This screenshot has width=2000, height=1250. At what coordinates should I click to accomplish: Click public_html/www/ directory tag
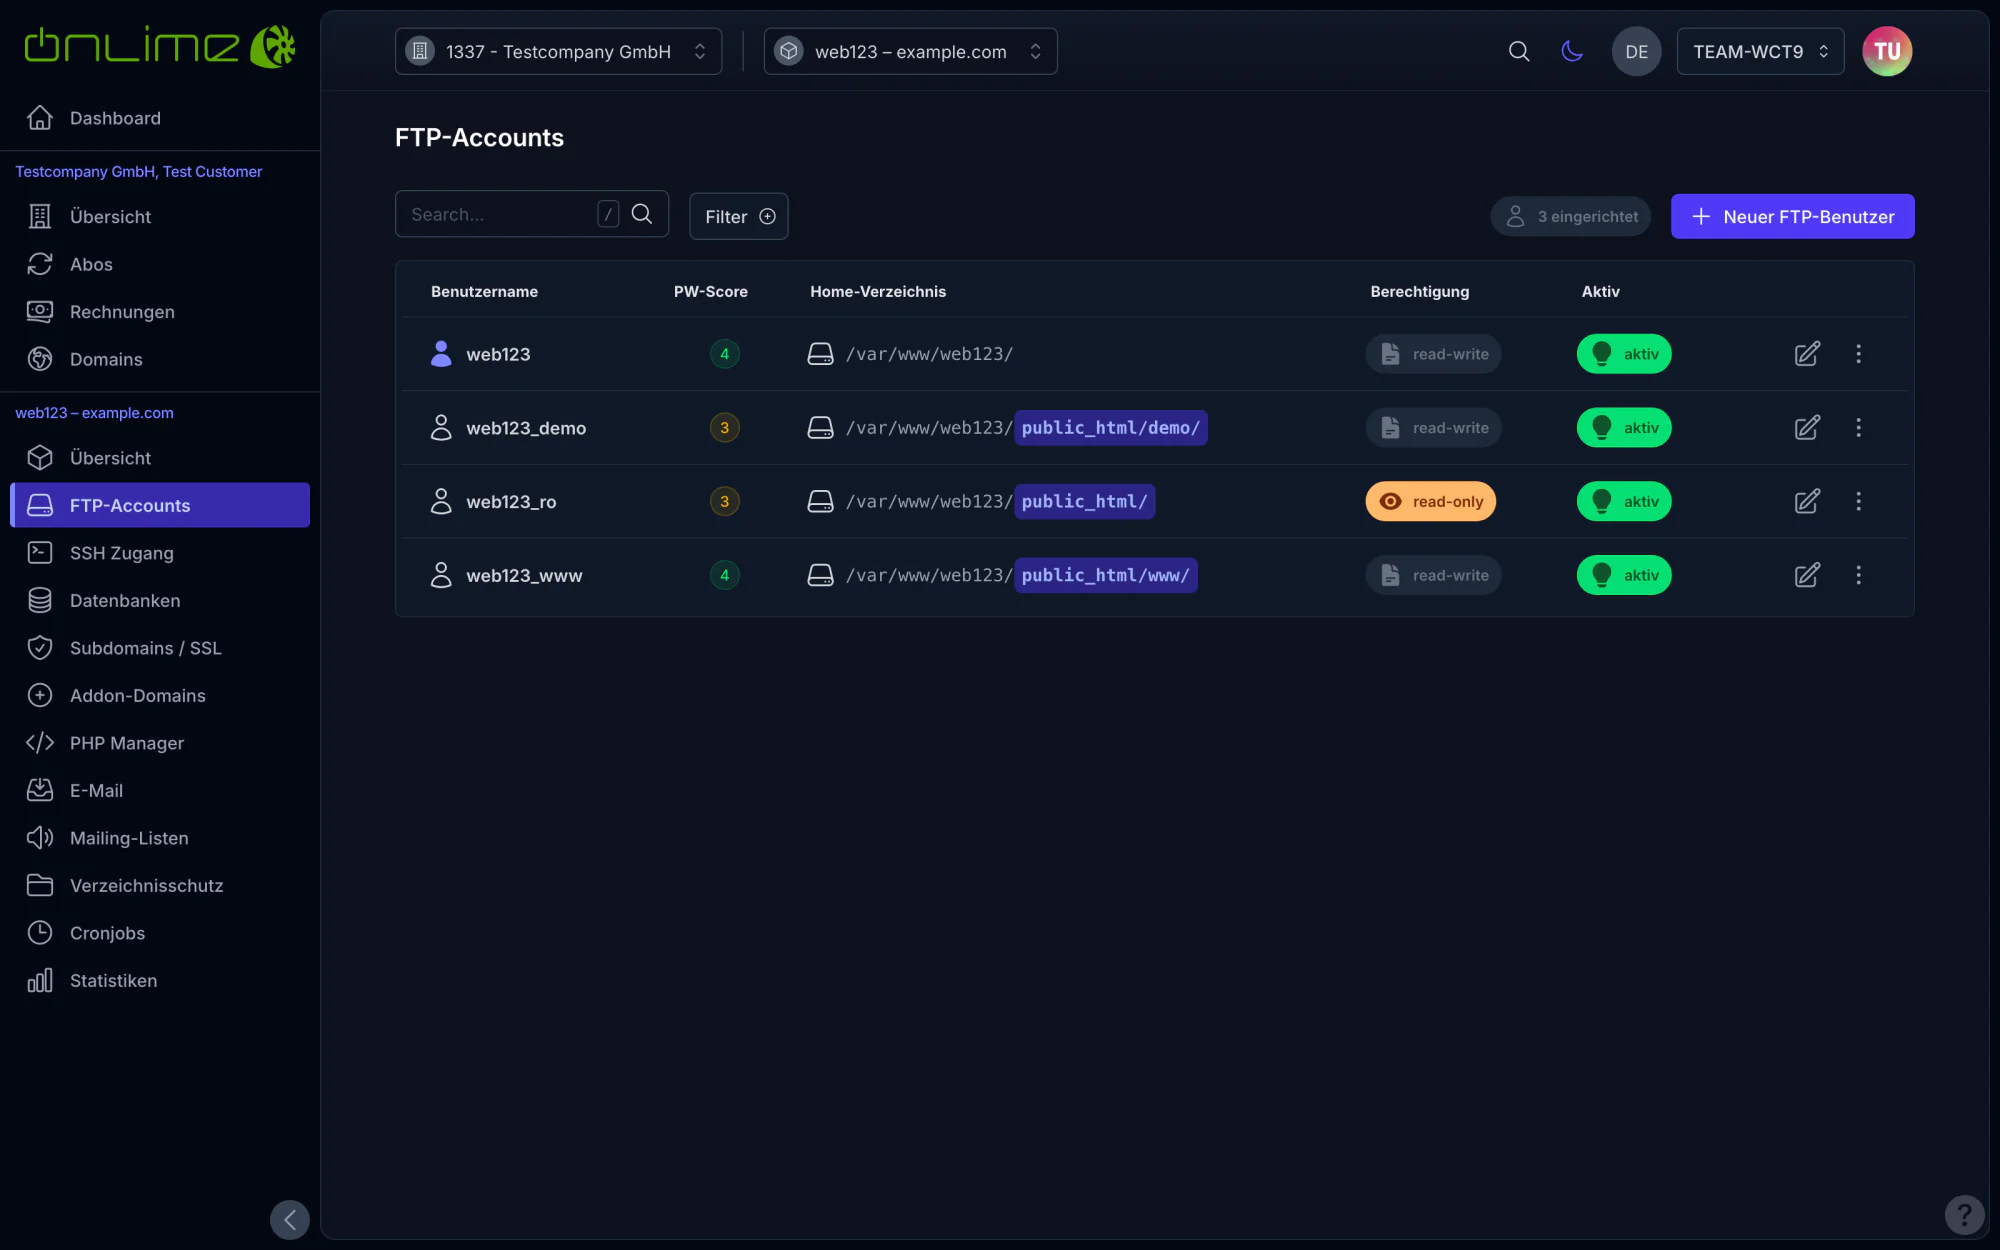tap(1105, 575)
